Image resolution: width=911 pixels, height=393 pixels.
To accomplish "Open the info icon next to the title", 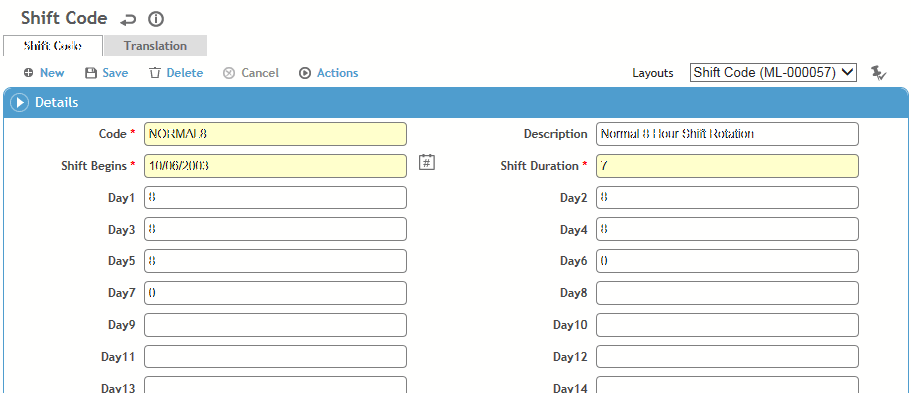I will click(156, 19).
